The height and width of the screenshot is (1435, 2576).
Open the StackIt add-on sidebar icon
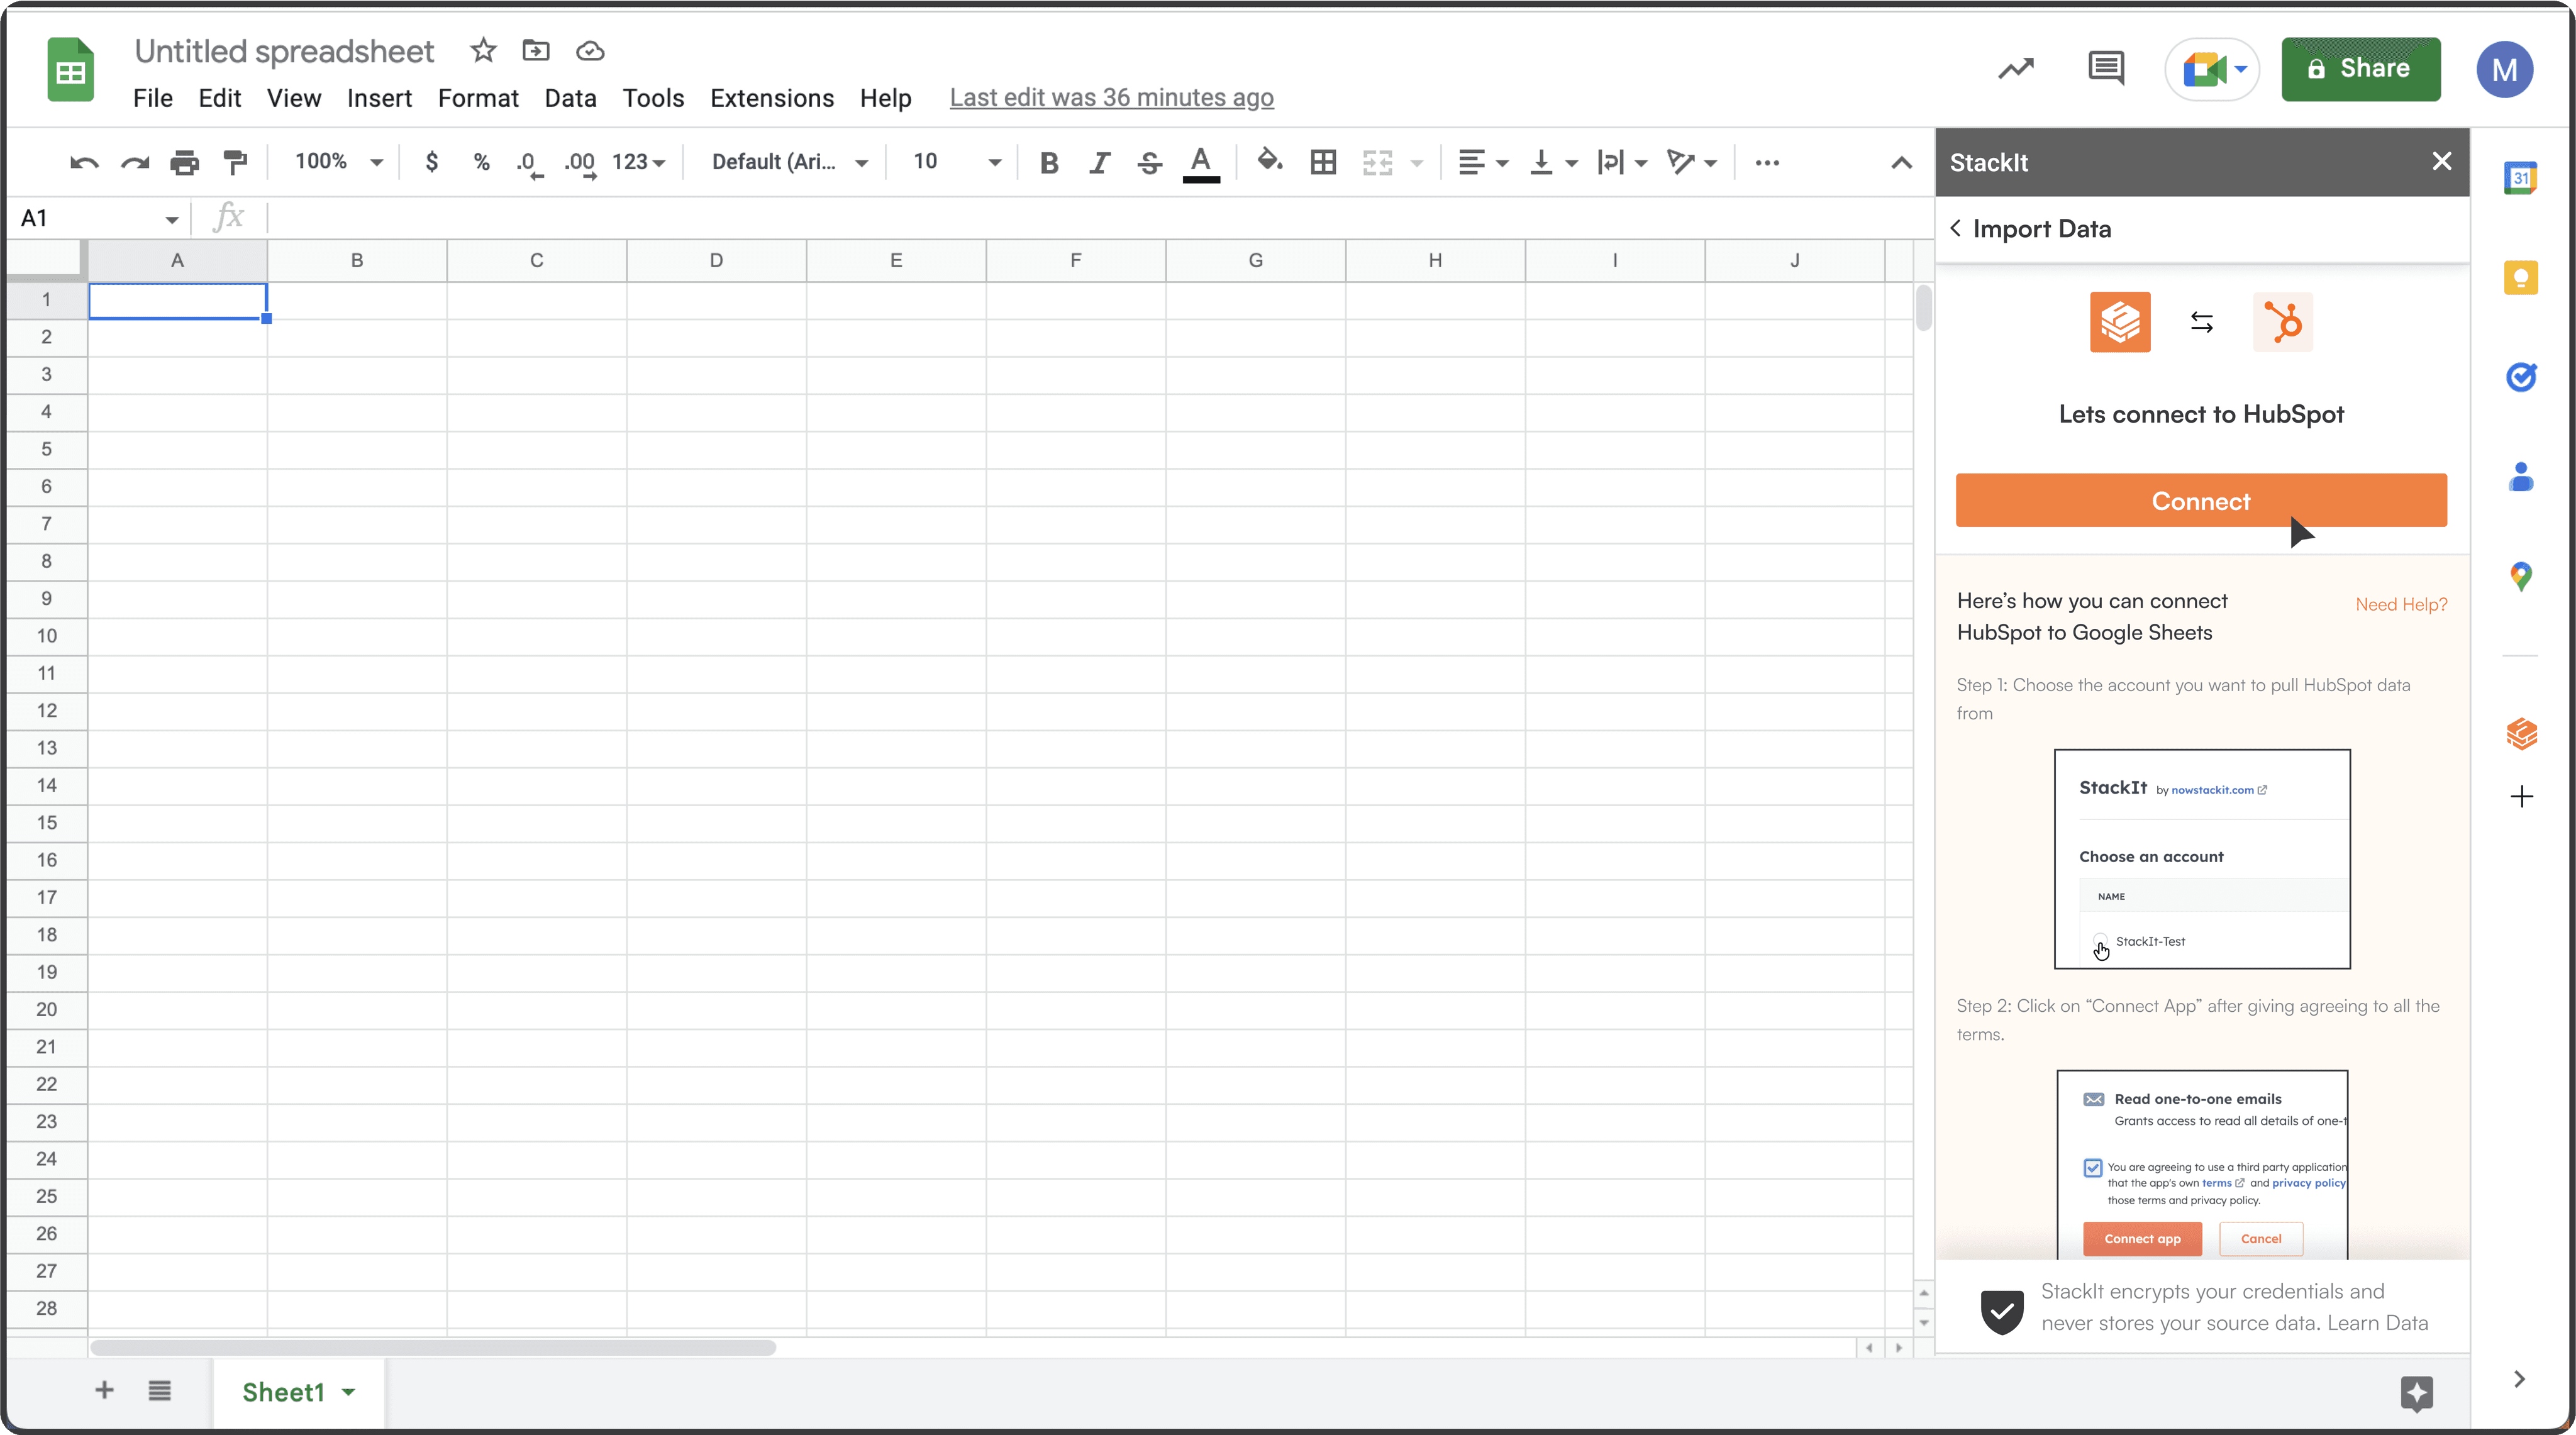pos(2520,734)
